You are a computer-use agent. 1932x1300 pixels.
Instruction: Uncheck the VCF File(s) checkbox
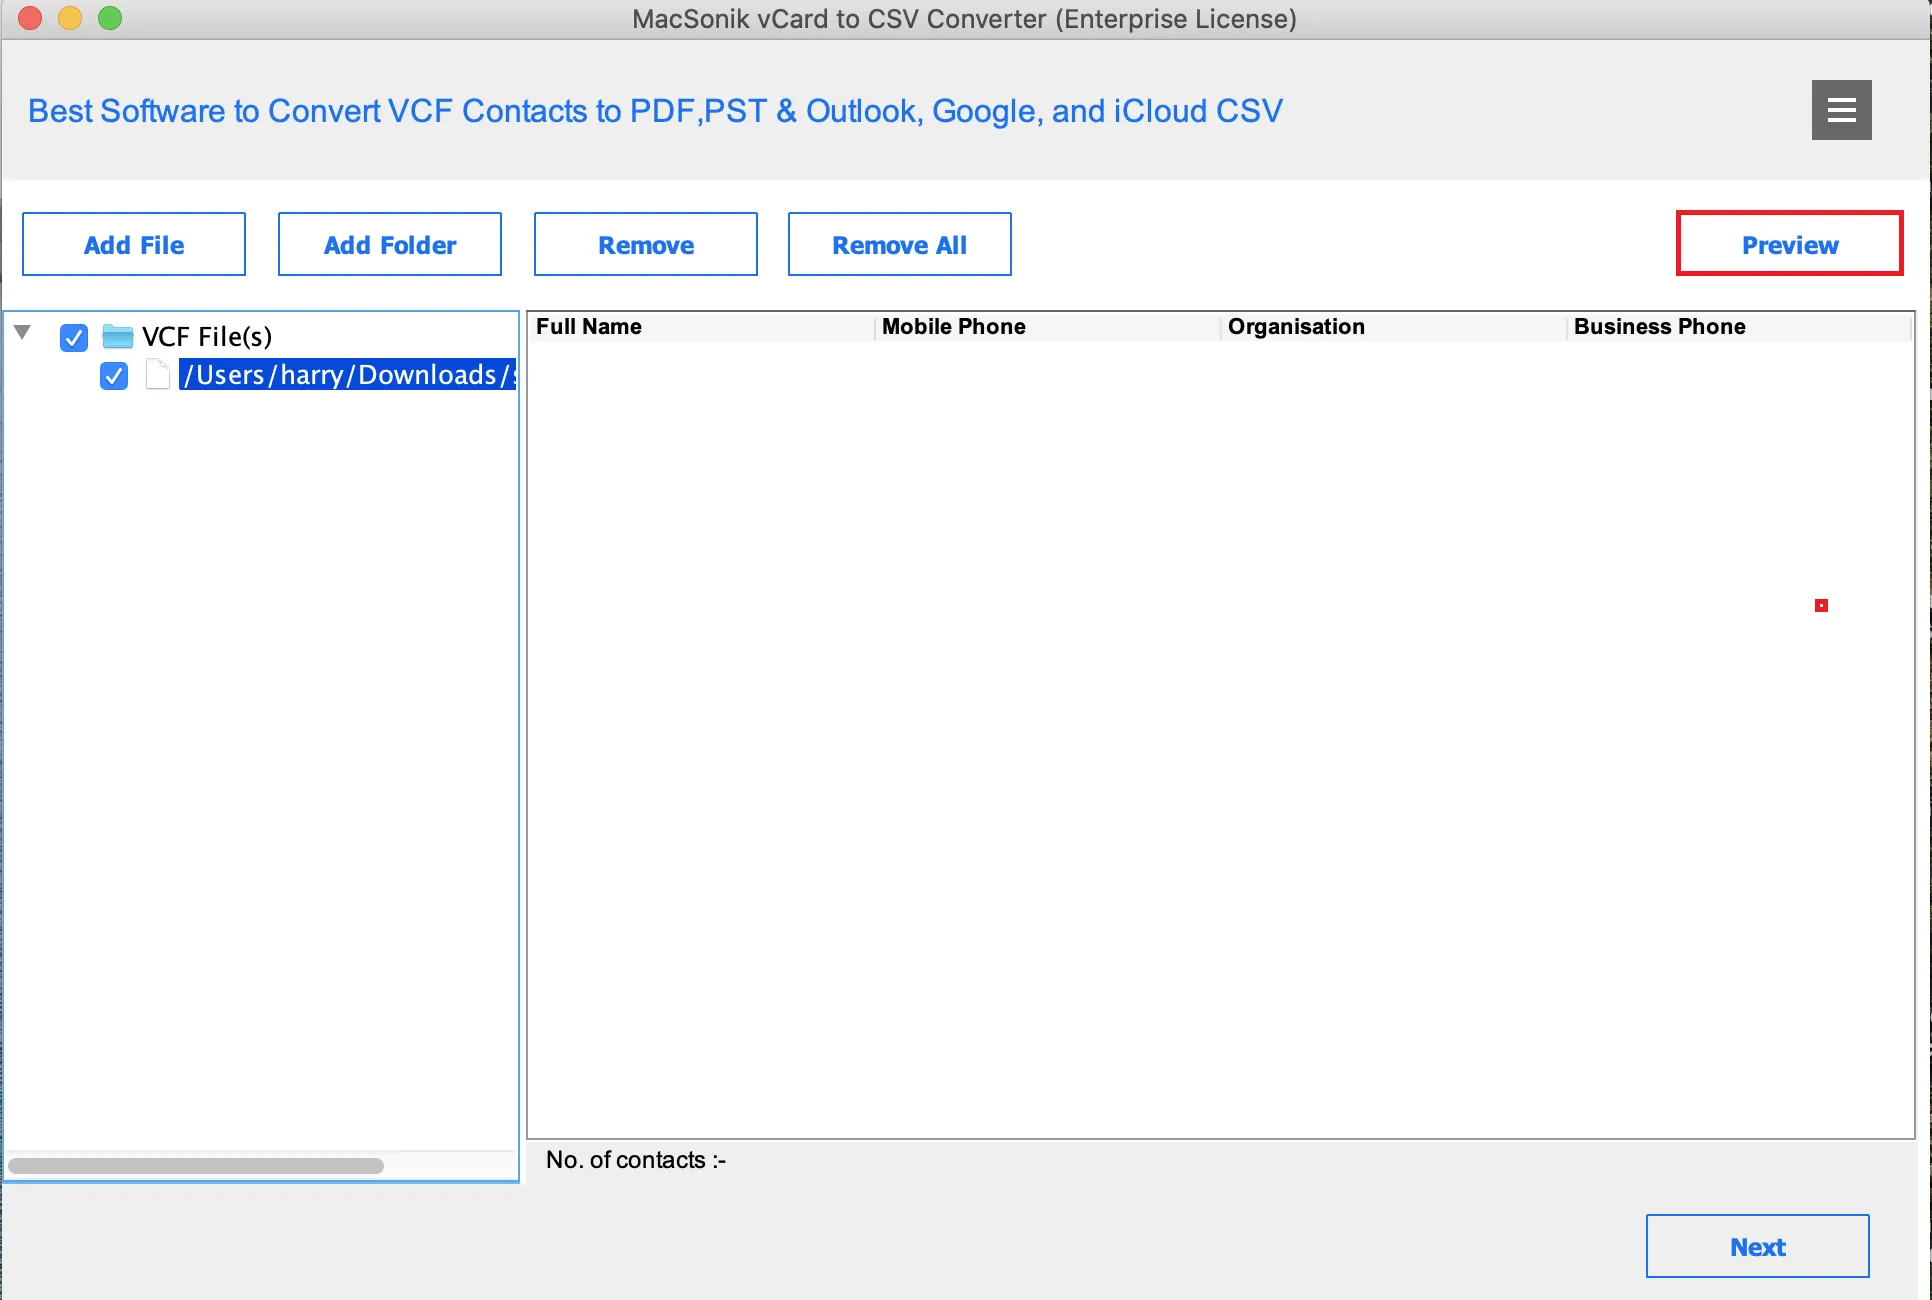[74, 337]
